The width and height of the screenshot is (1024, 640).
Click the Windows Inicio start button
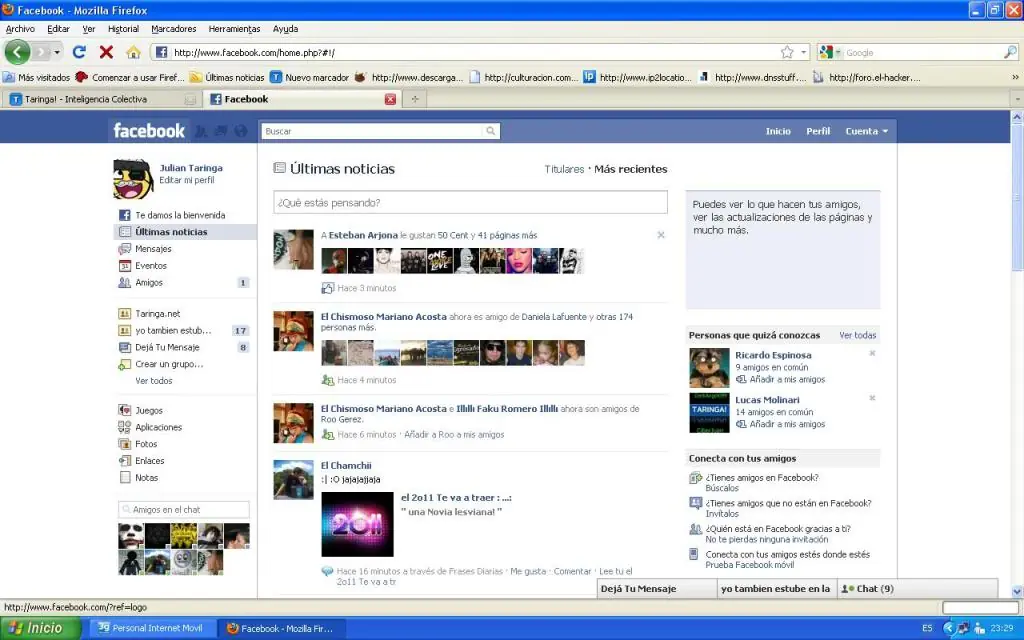click(40, 628)
